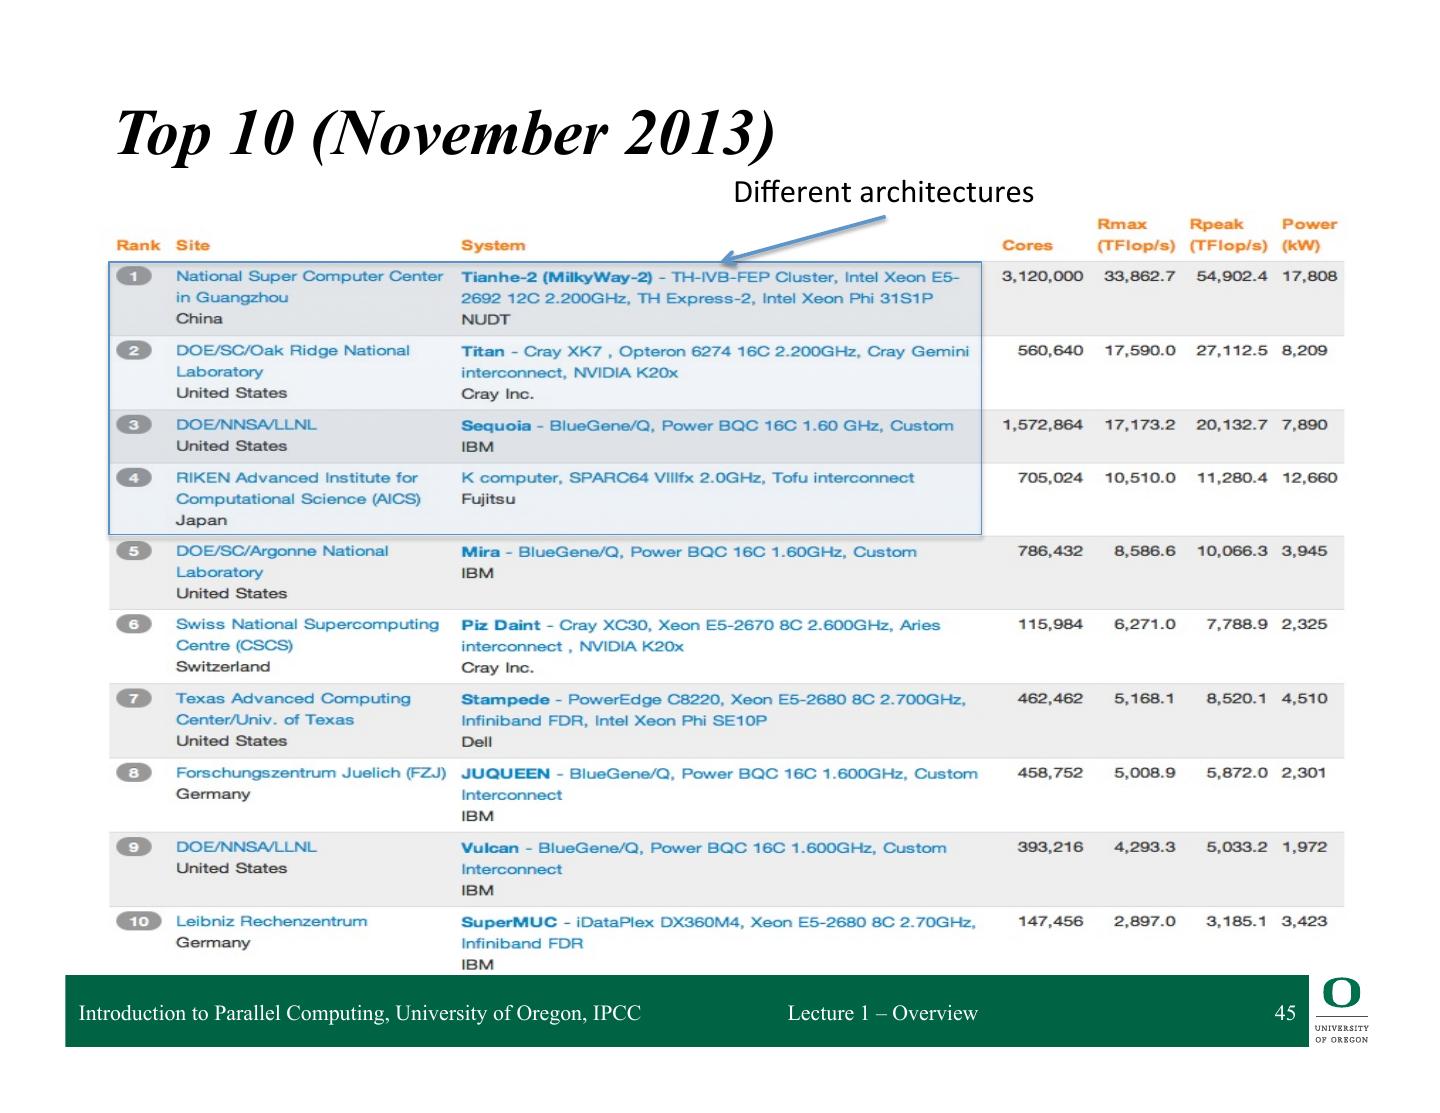The height and width of the screenshot is (1113, 1440).
Task: Open Texas Advanced Computing Center link
Action: 293,709
